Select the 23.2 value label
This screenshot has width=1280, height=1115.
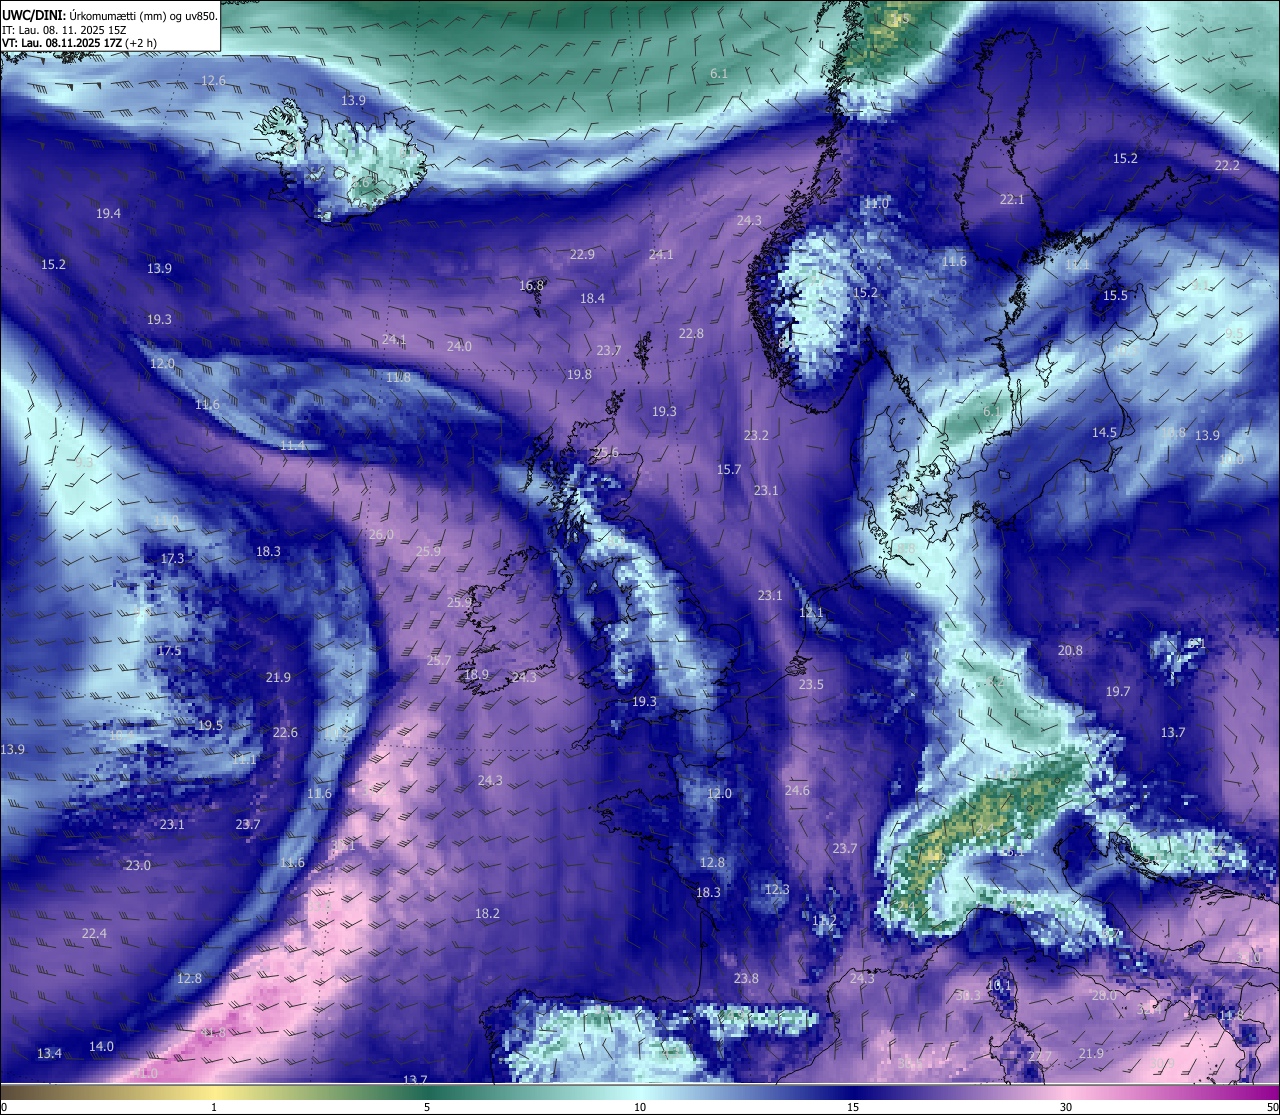756,435
